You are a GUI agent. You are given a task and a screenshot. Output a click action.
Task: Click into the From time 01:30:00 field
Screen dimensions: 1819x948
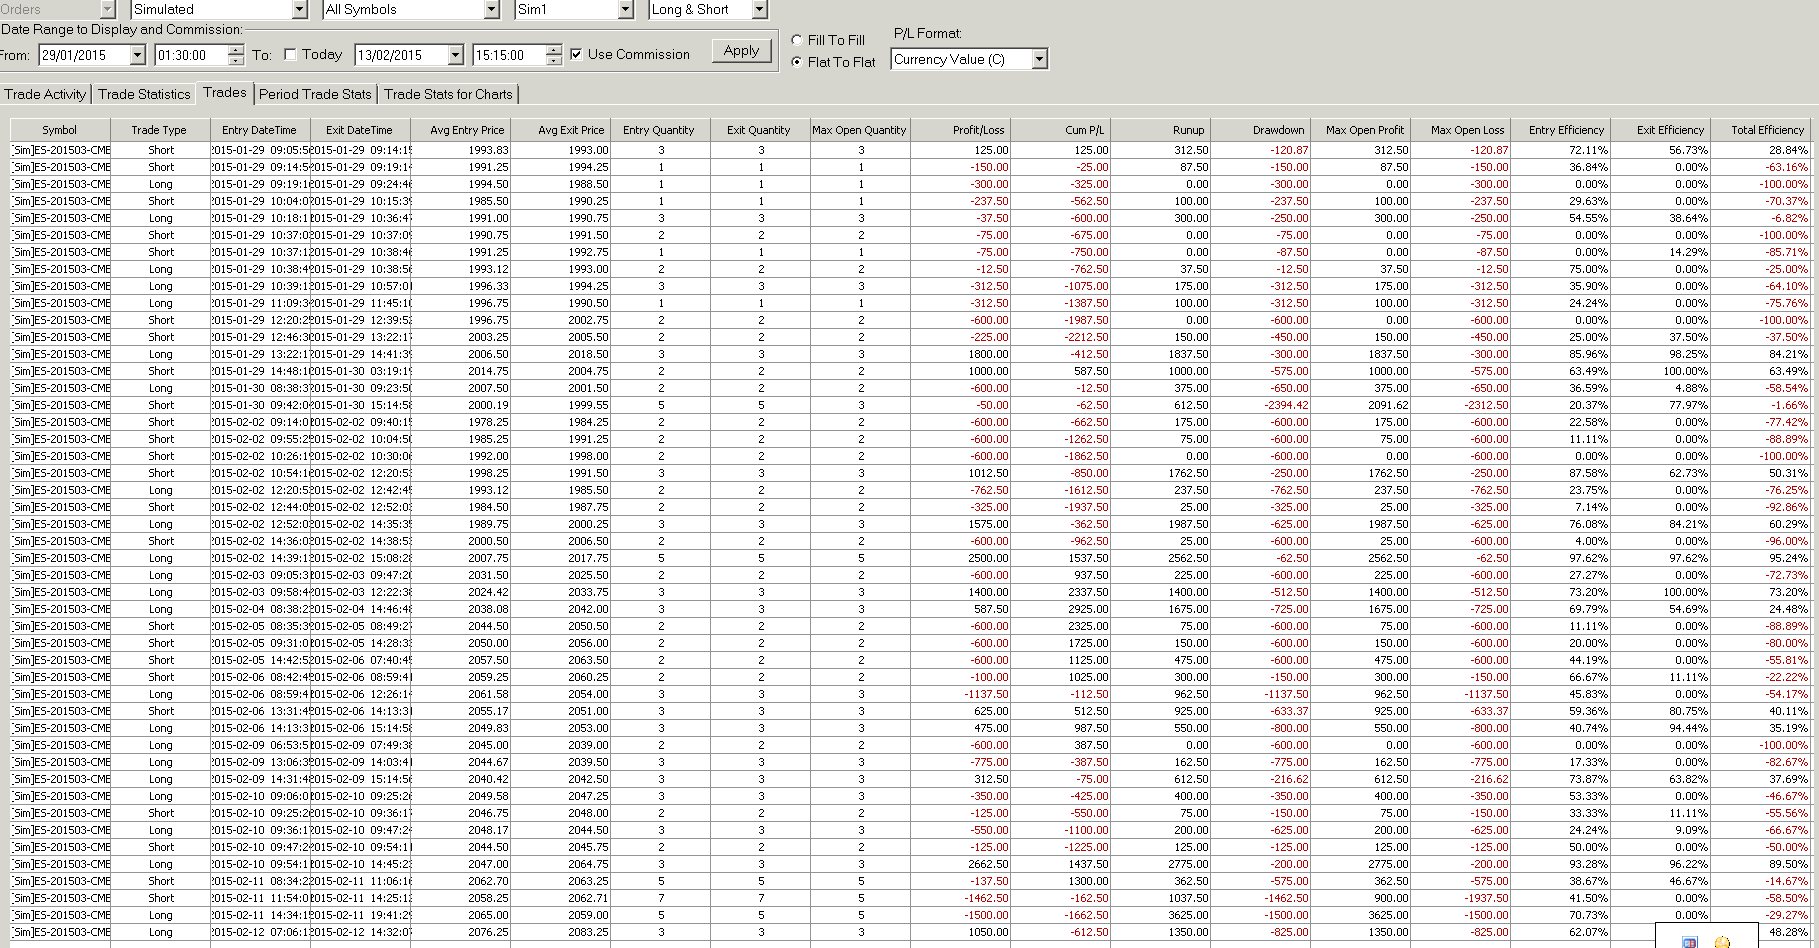(191, 56)
